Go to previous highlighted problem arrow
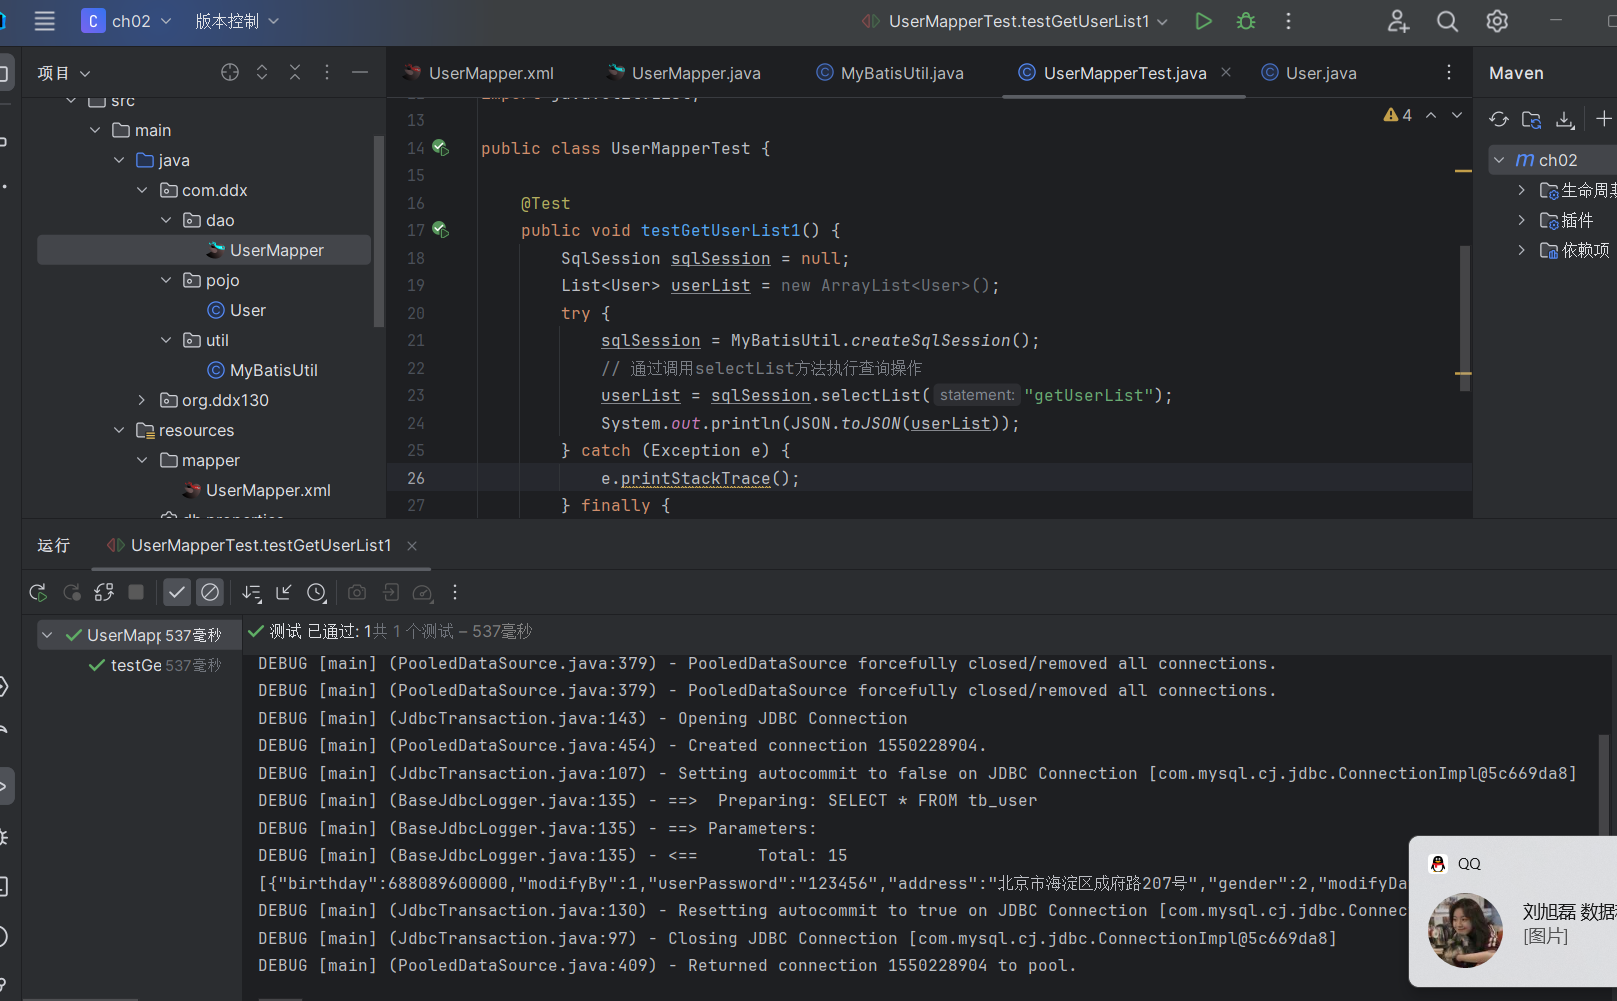This screenshot has width=1617, height=1001. (1431, 115)
